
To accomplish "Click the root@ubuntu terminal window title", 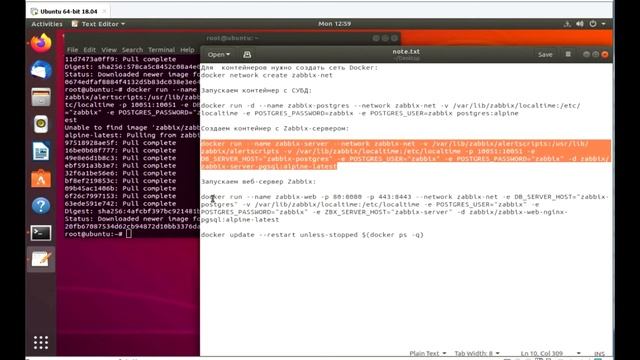I will tap(232, 38).
